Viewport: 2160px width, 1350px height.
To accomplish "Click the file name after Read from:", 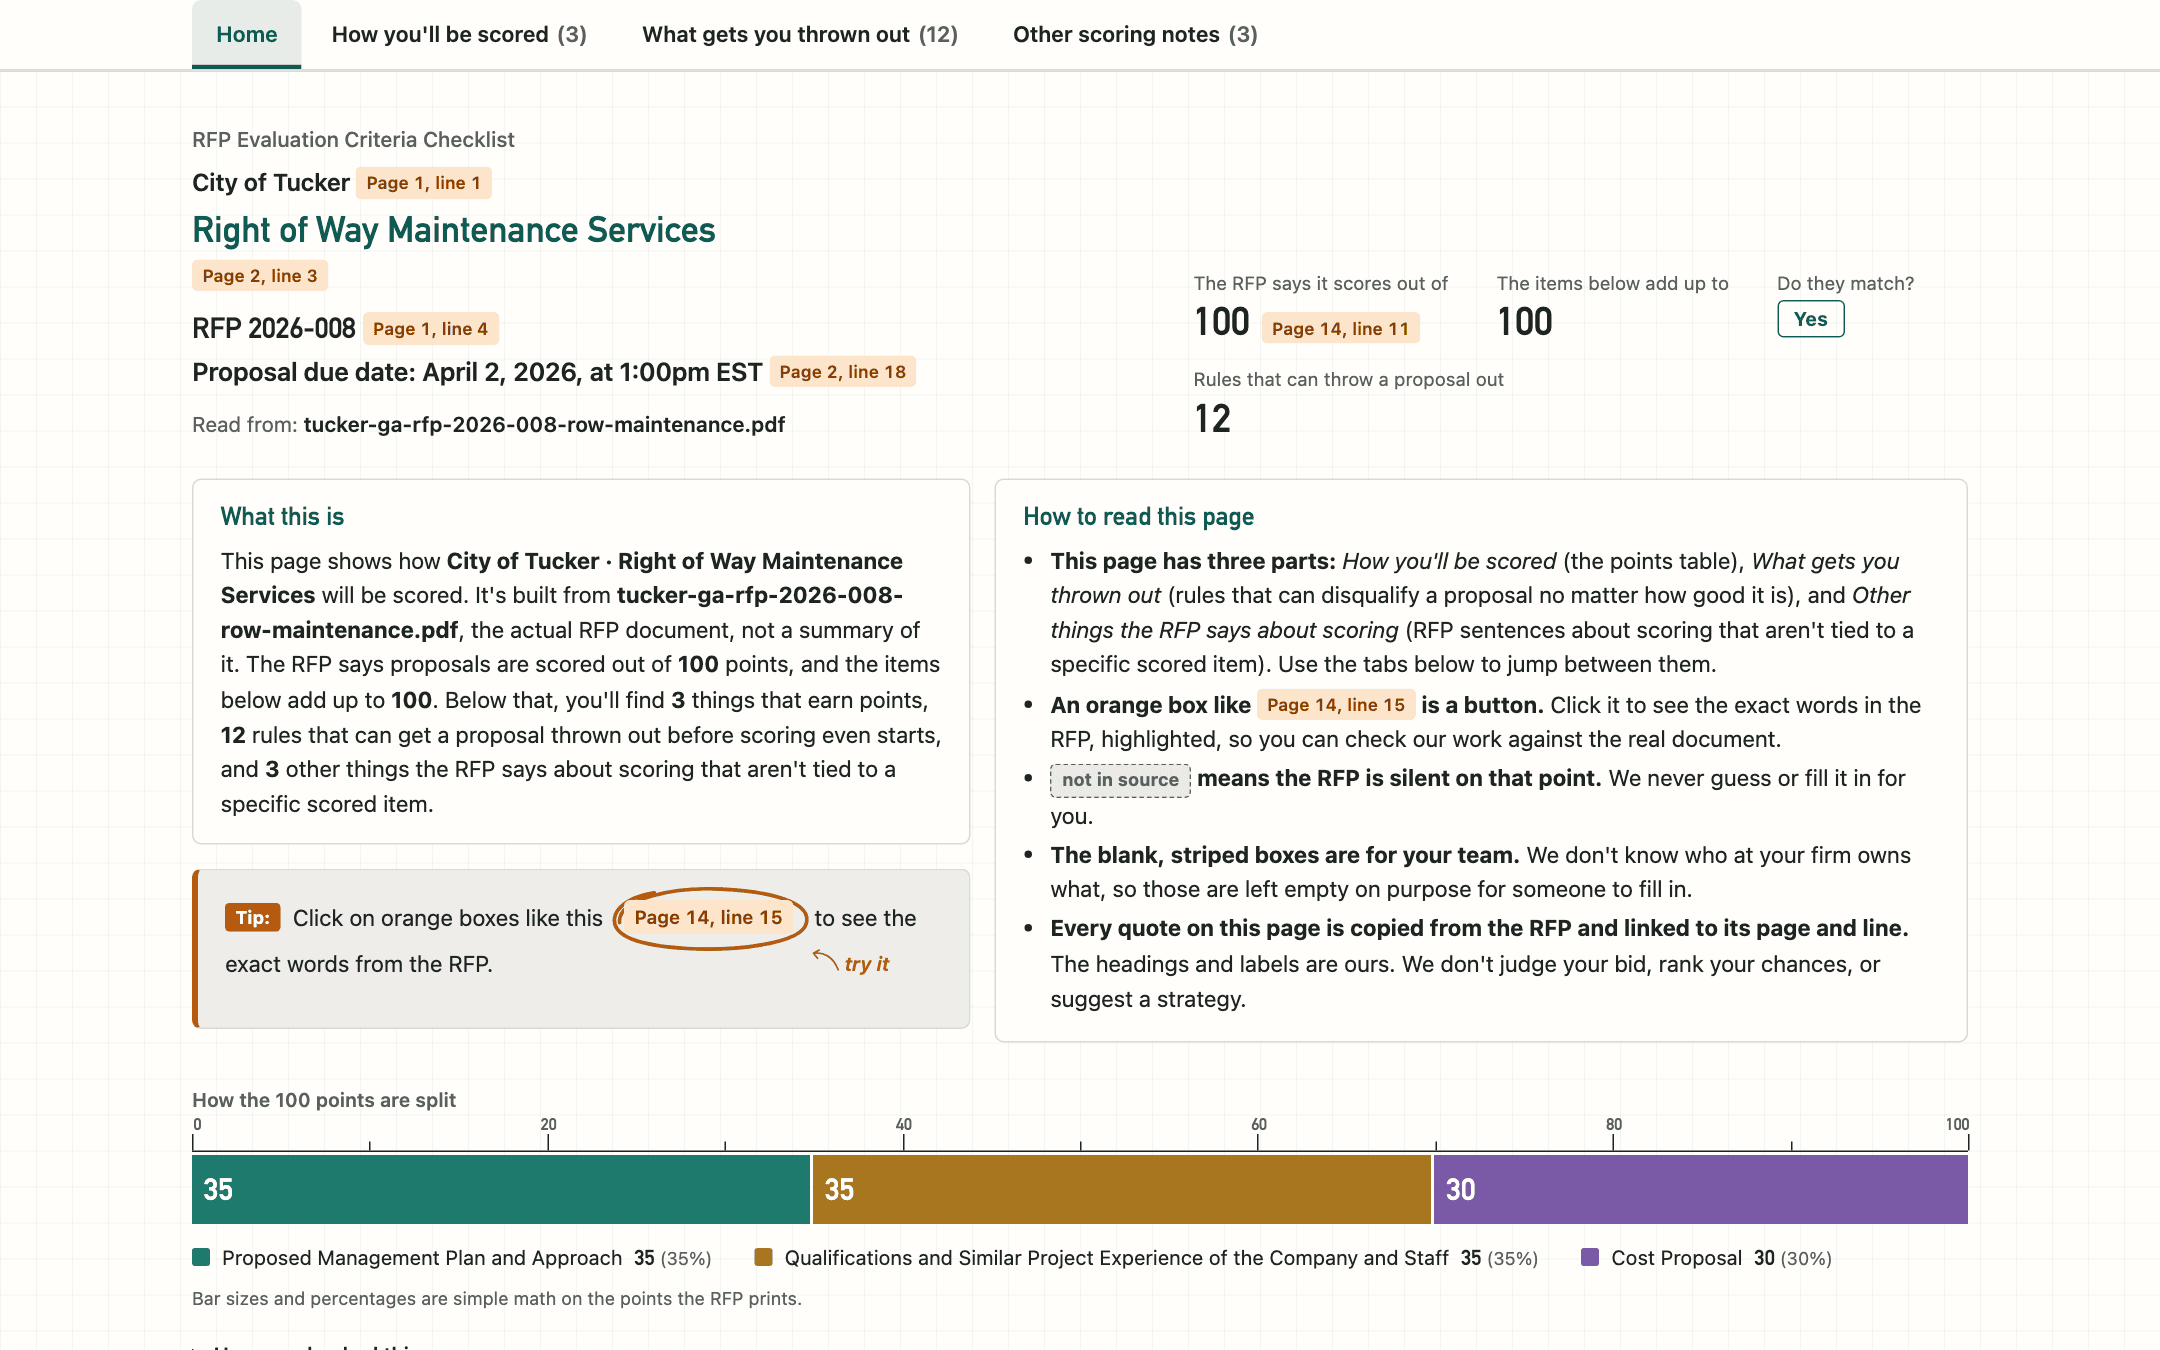I will point(544,424).
